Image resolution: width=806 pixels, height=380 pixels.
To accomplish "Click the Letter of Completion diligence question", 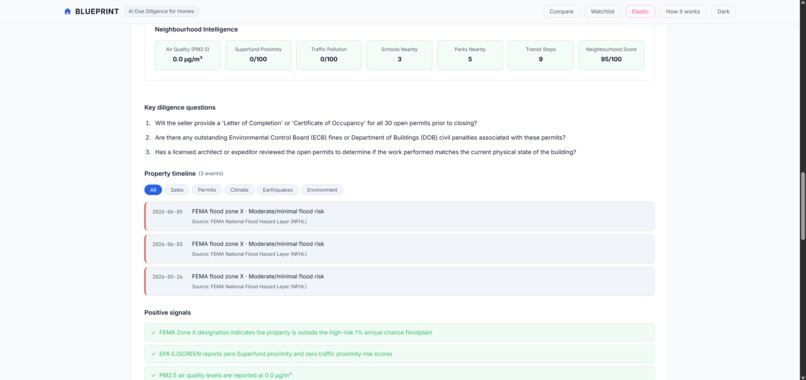I will [x=316, y=123].
